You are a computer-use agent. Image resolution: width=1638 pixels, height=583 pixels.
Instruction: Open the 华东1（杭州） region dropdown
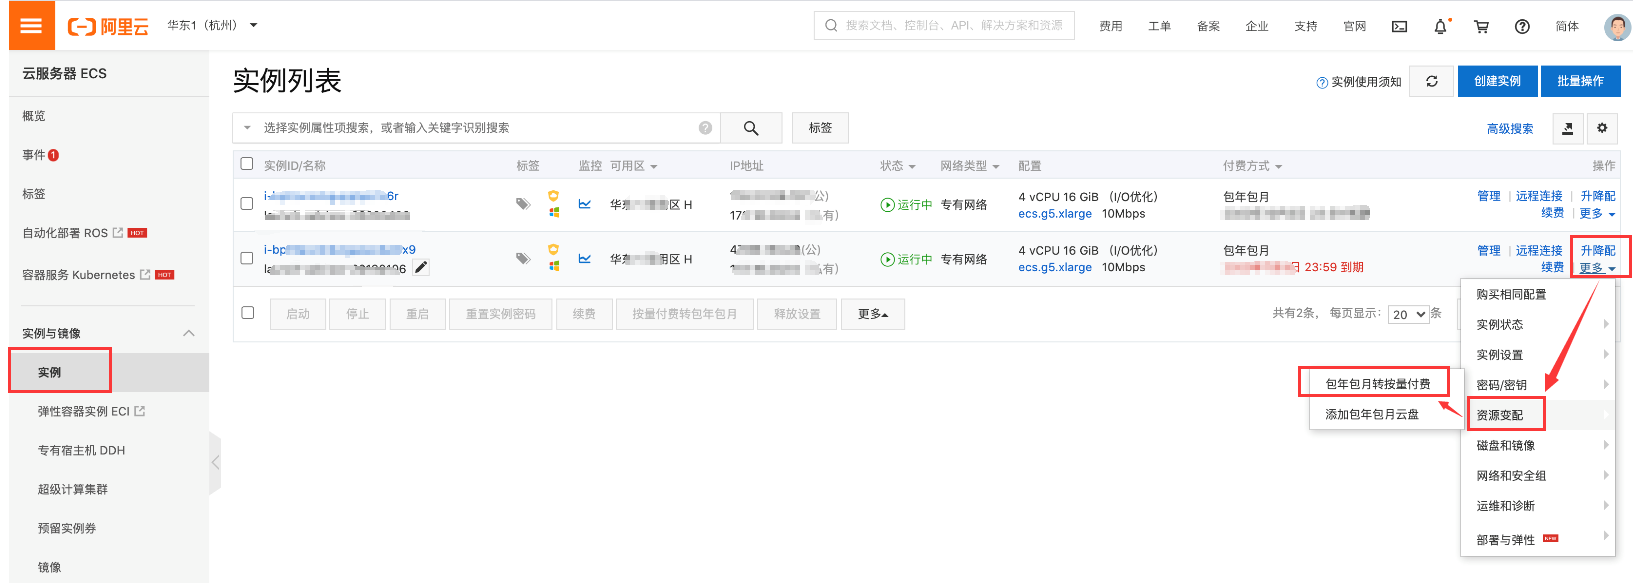point(212,25)
